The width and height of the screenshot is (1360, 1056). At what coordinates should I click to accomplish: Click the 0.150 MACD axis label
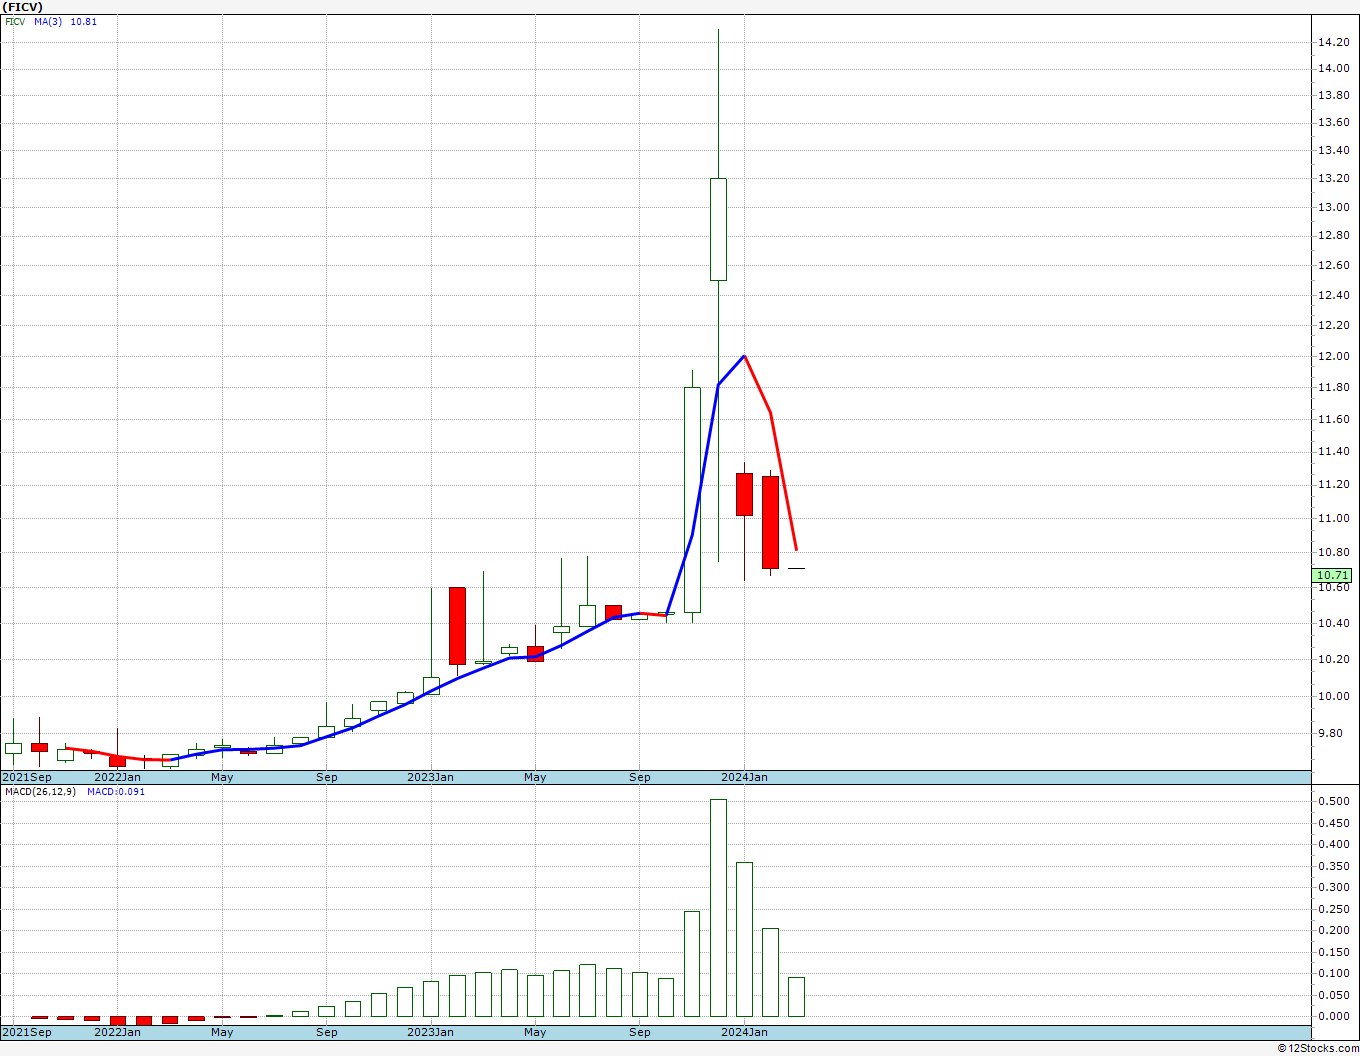click(x=1333, y=953)
